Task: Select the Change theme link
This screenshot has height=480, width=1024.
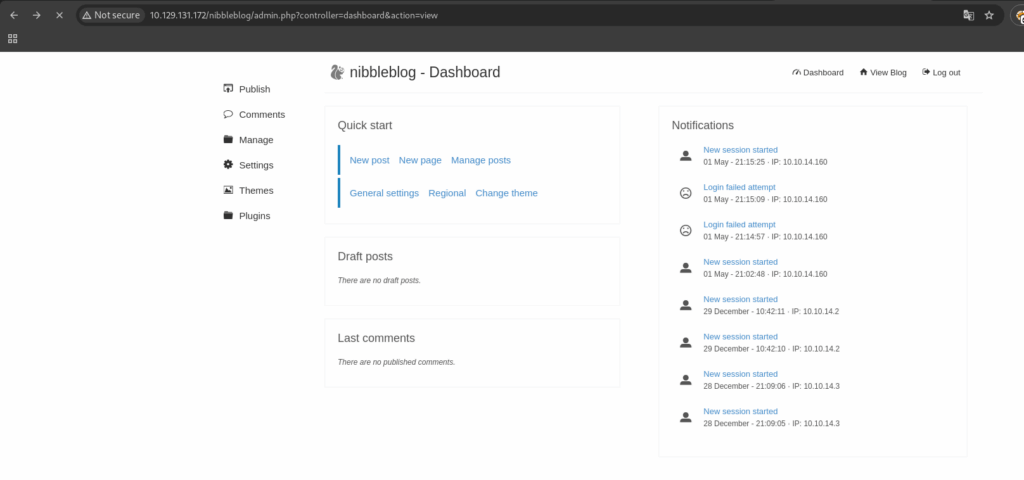Action: pyautogui.click(x=507, y=193)
